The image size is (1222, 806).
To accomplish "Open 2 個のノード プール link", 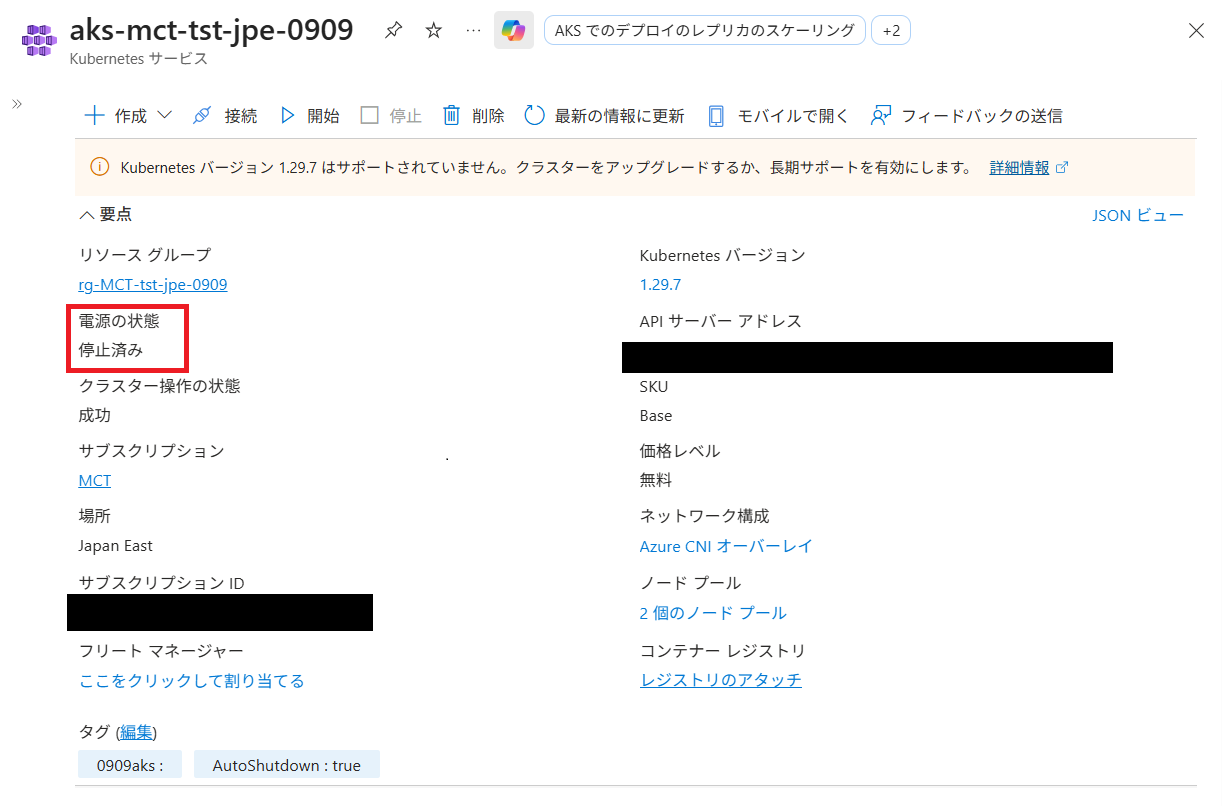I will click(x=713, y=613).
